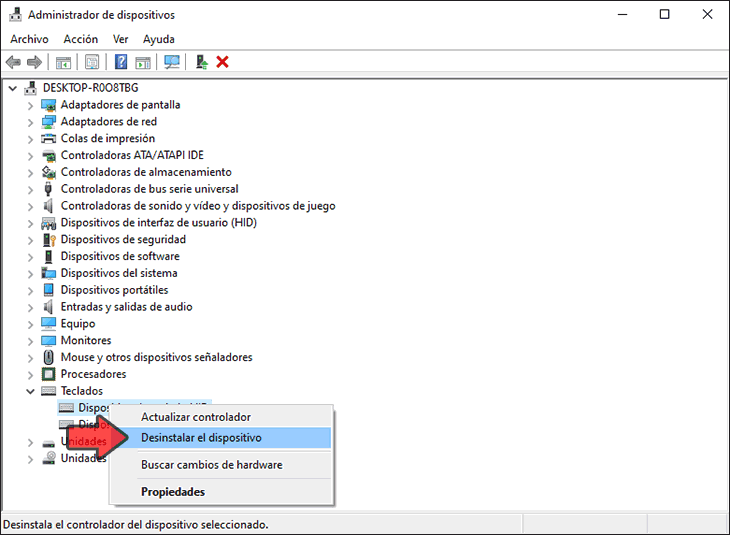The image size is (730, 535).
Task: Choose Buscar cambios de hardware
Action: coord(220,465)
